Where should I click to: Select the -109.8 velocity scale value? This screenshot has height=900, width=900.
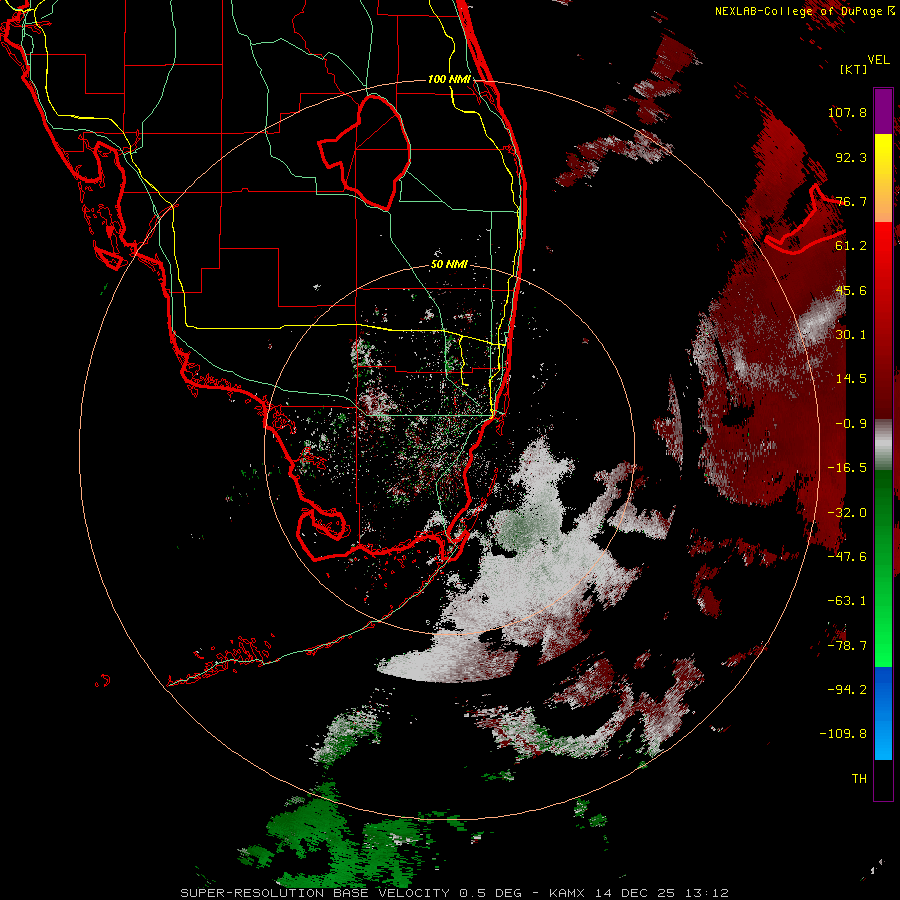tap(843, 734)
